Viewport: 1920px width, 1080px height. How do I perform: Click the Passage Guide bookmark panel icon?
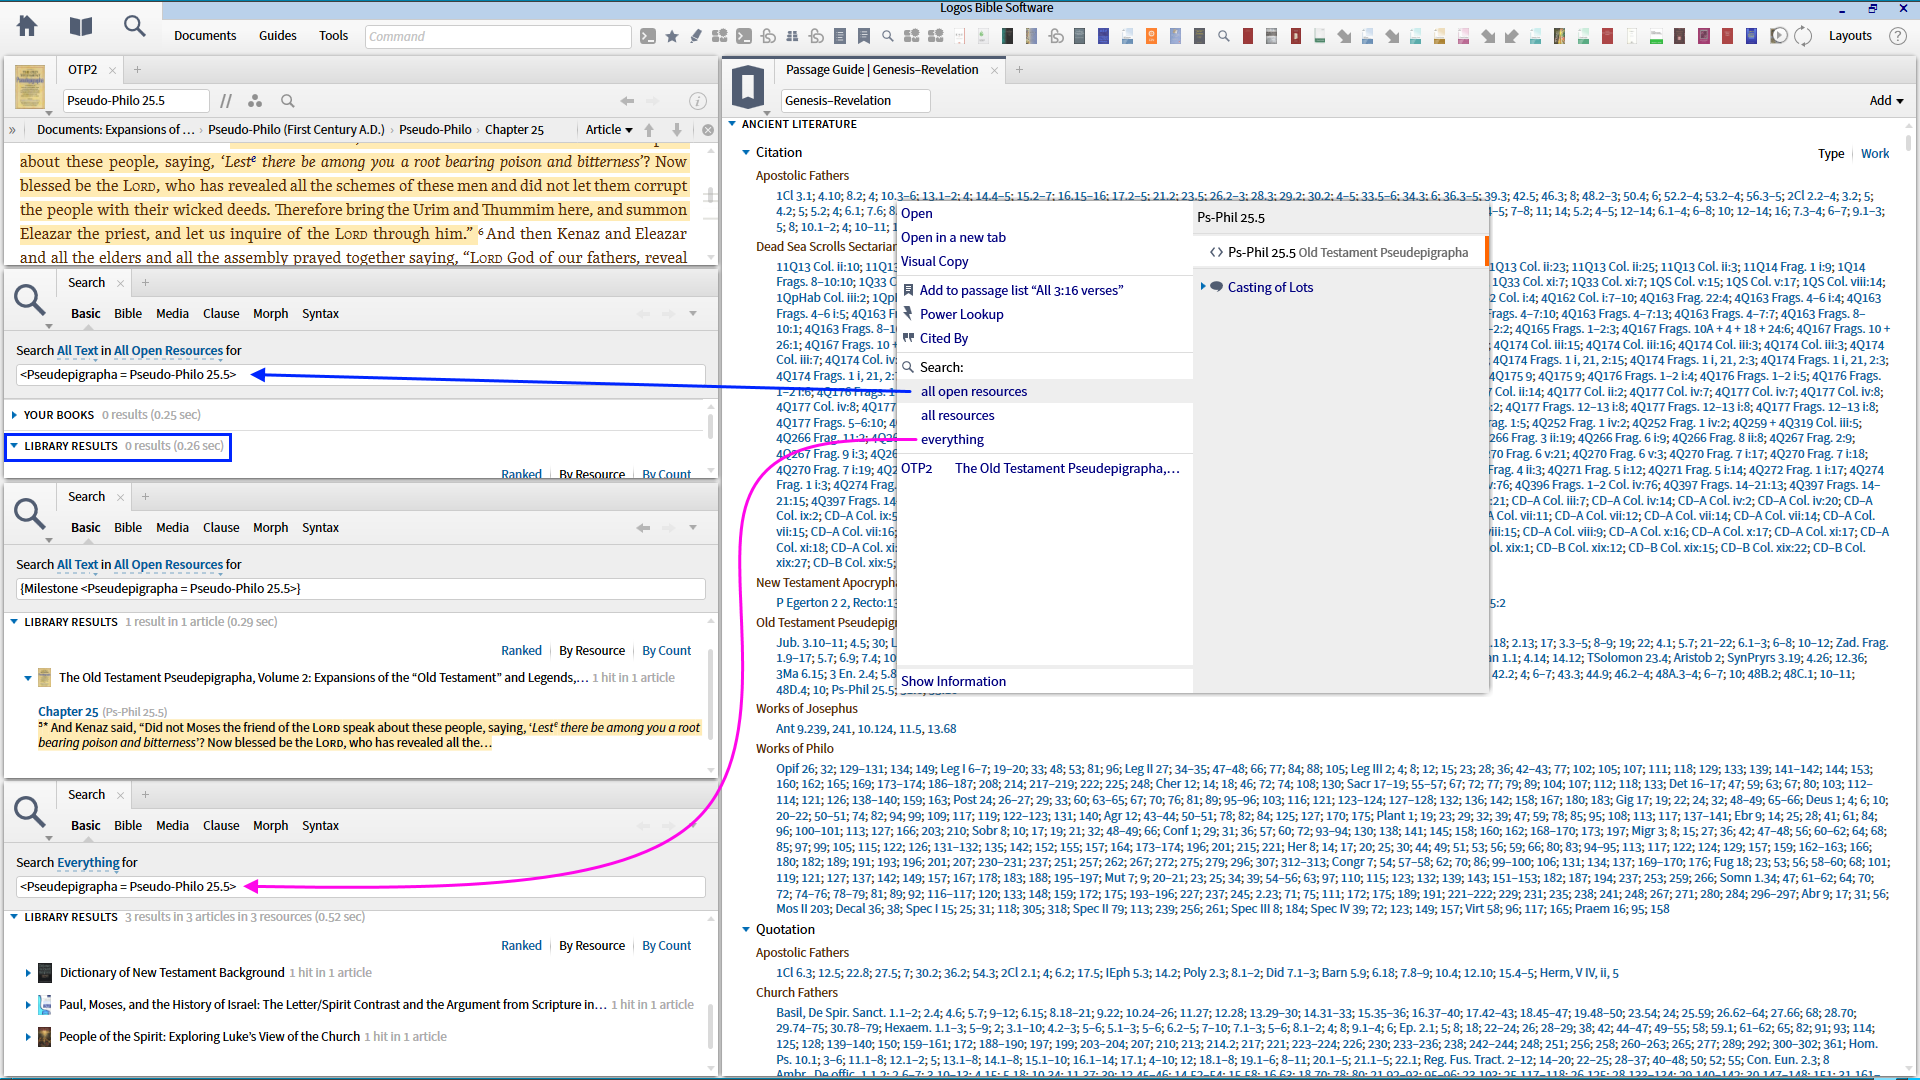click(x=748, y=86)
